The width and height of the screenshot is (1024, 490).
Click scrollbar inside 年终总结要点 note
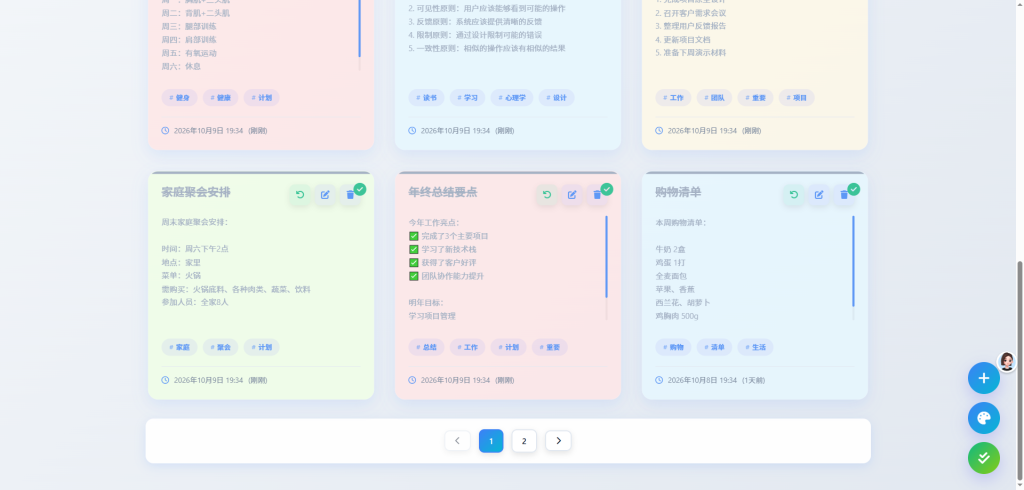606,256
